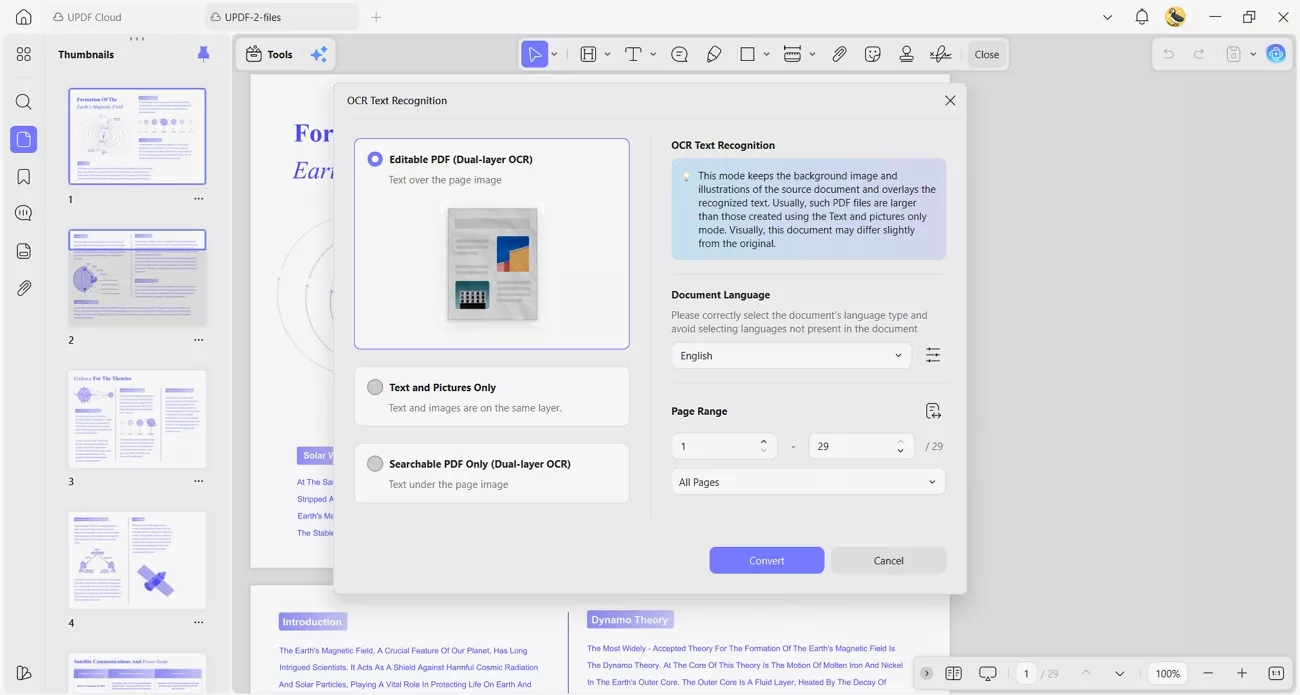Screen dimensions: 1300x695
Task: Add a new tab with plus
Action: [377, 17]
